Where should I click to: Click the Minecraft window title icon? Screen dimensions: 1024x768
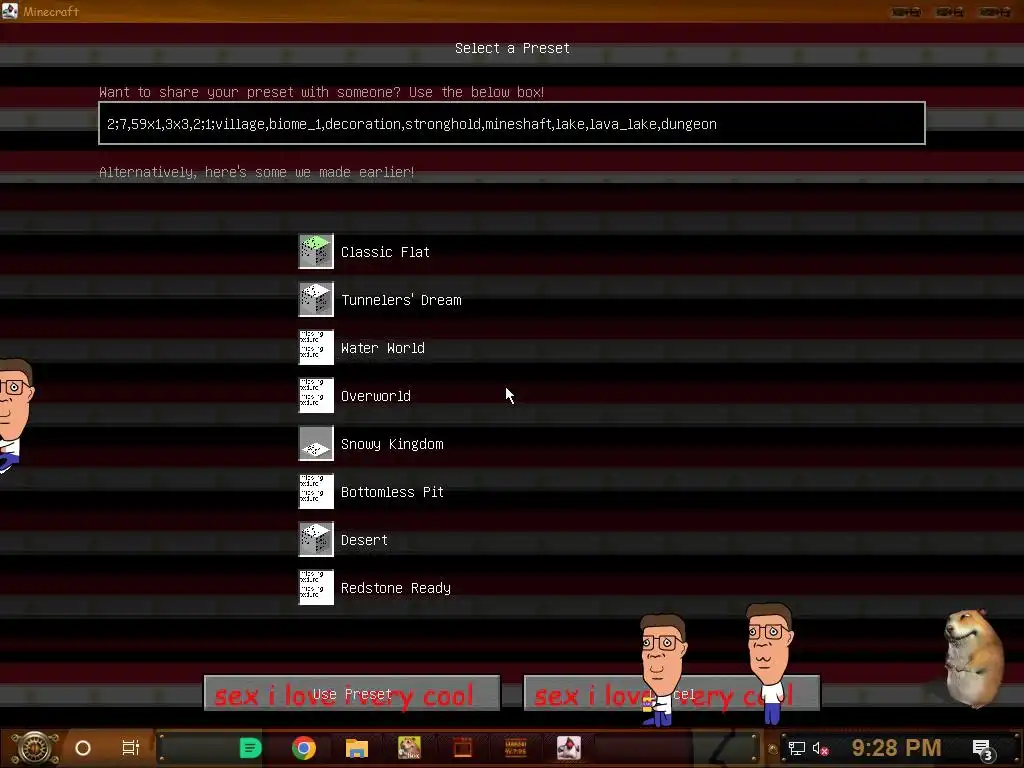pyautogui.click(x=9, y=10)
